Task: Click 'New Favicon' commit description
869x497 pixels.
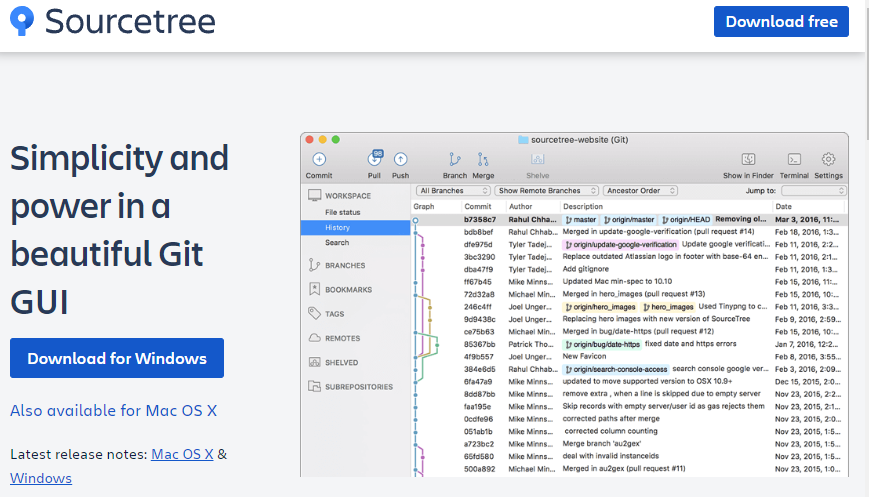Action: point(584,356)
